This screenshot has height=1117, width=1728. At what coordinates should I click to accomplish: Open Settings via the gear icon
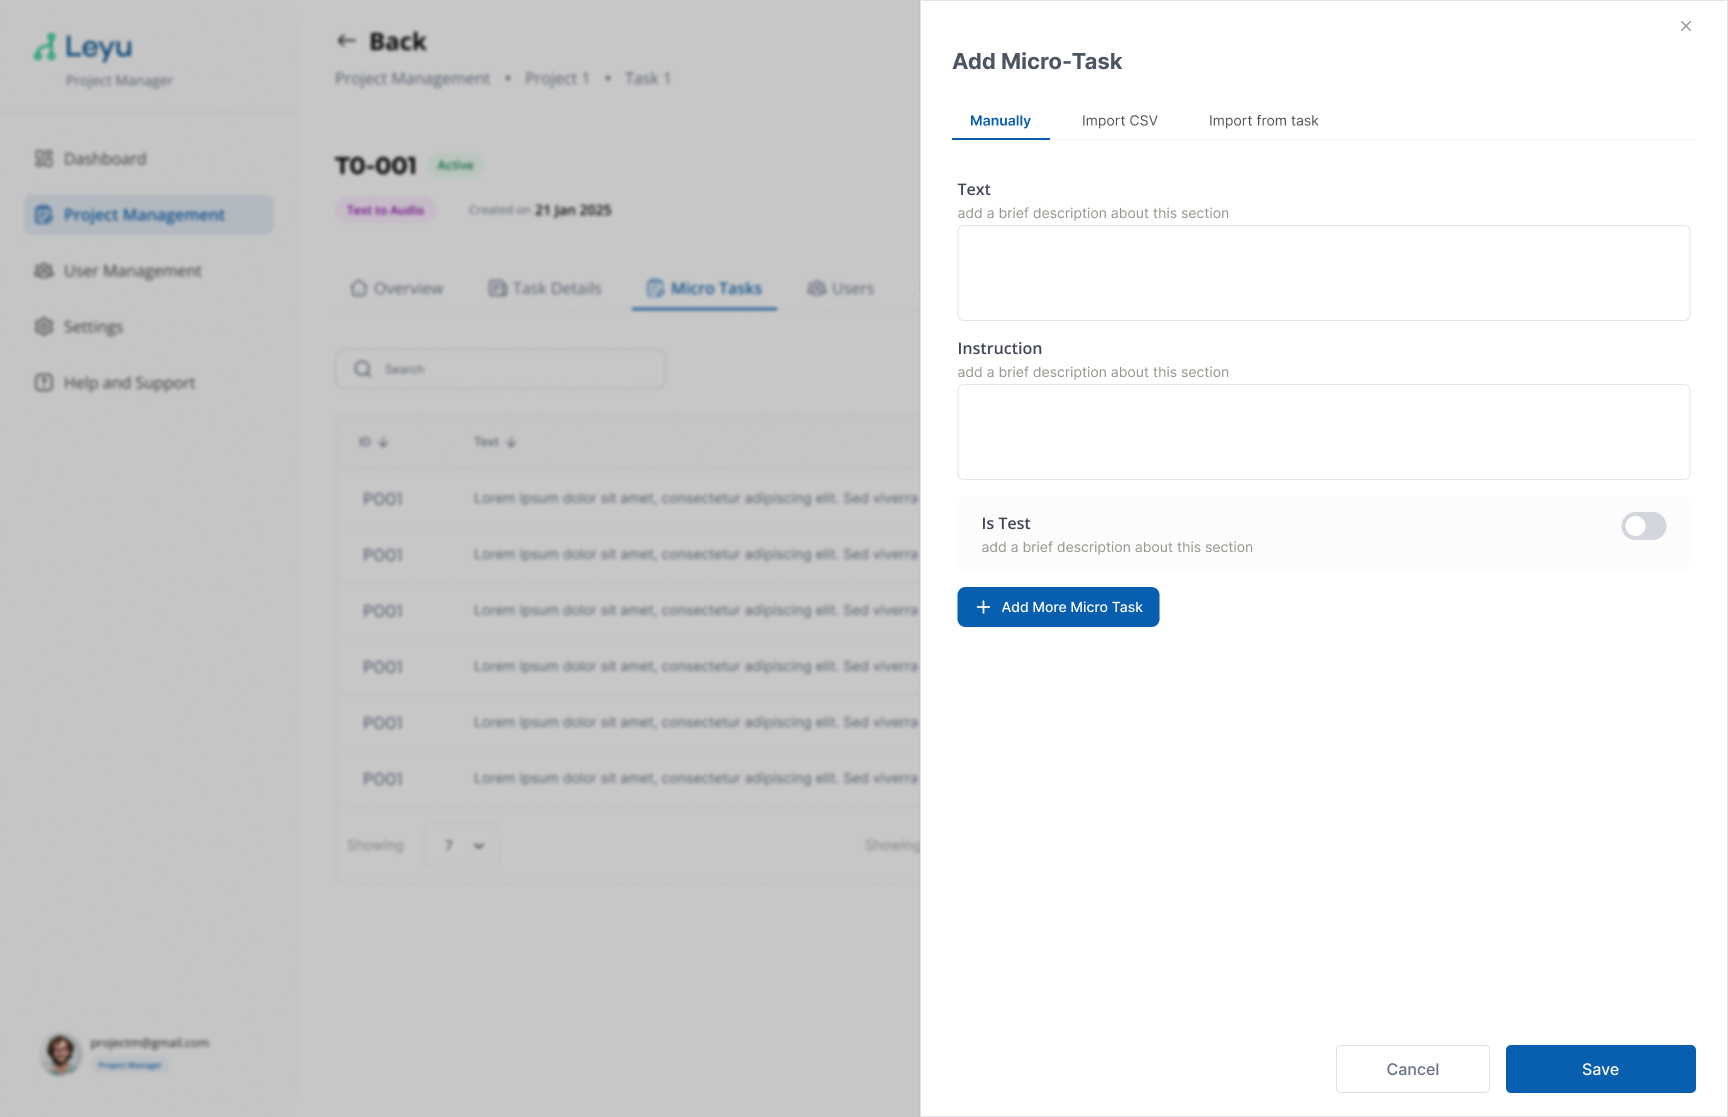point(43,326)
